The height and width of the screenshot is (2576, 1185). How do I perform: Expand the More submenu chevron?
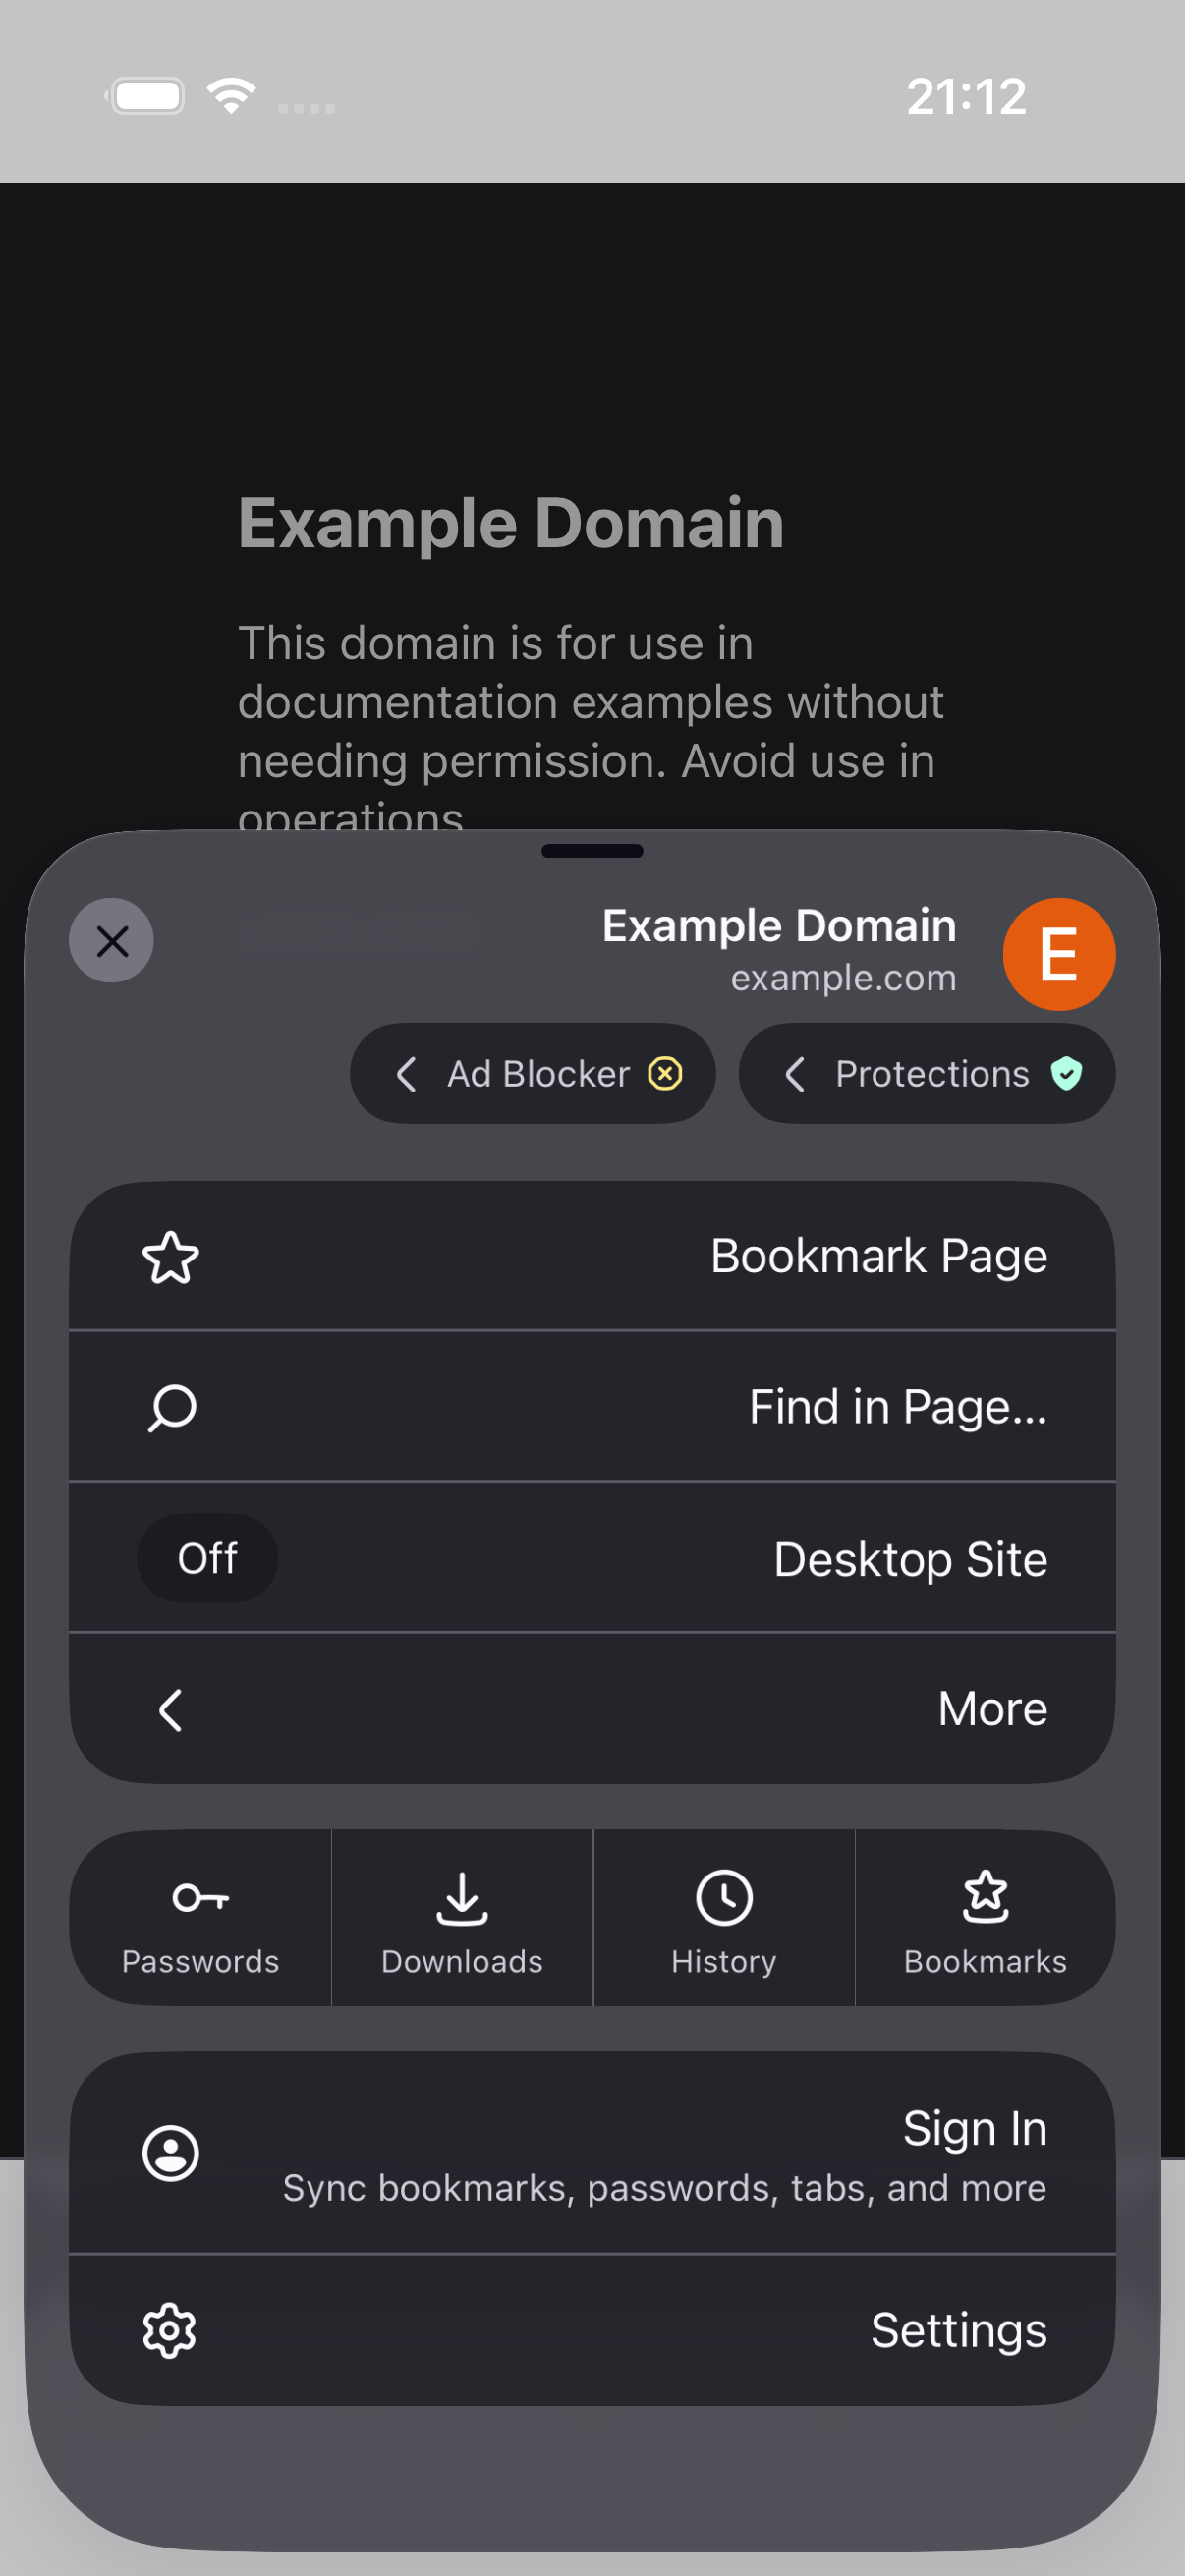[x=170, y=1710]
